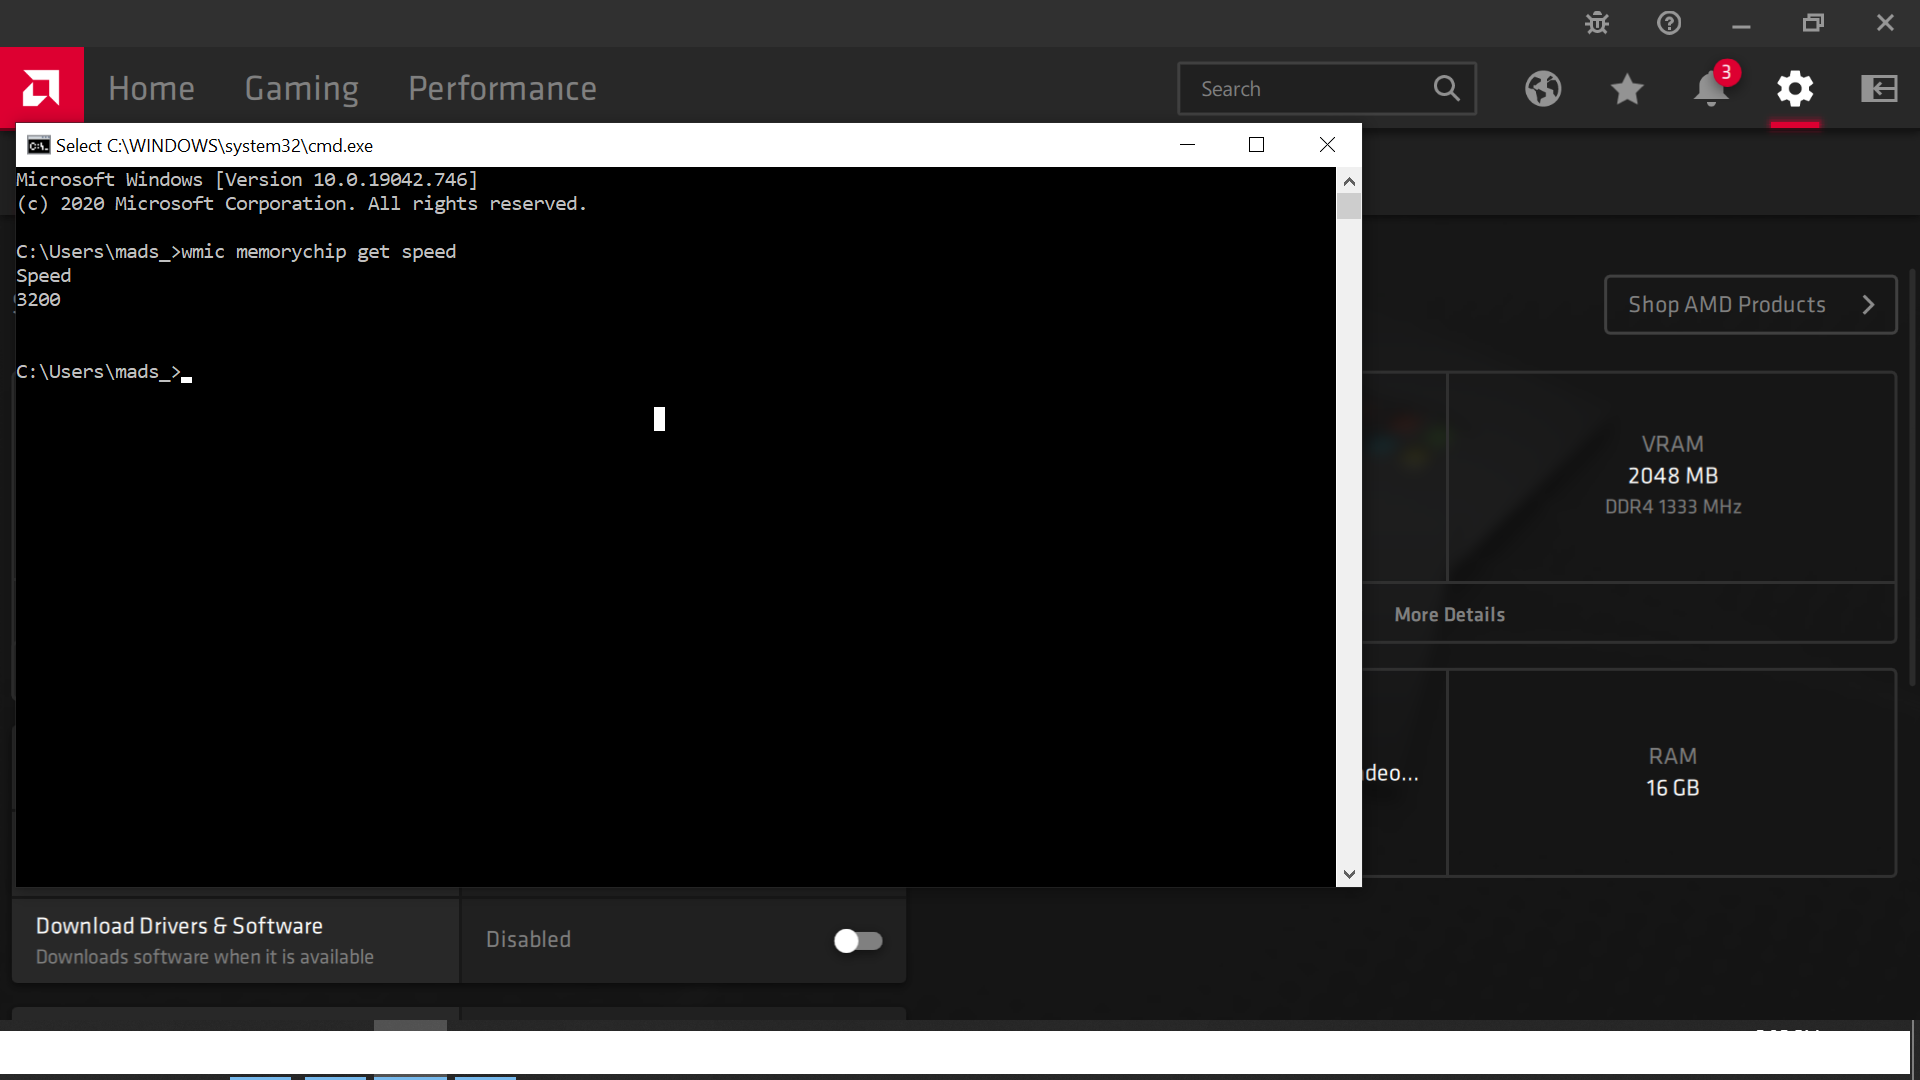Image resolution: width=1920 pixels, height=1080 pixels.
Task: Click the RAM 16 GB value
Action: (1672, 788)
